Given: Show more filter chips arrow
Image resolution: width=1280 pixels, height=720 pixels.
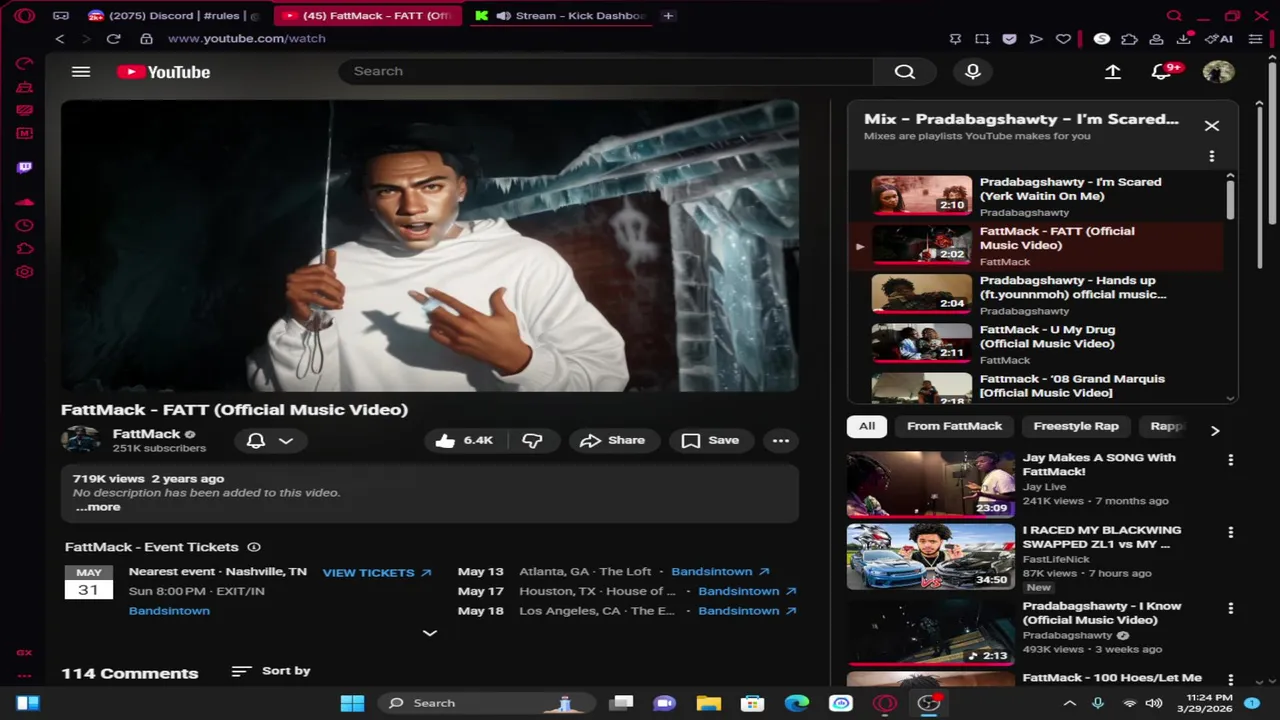Looking at the screenshot, I should 1215,430.
